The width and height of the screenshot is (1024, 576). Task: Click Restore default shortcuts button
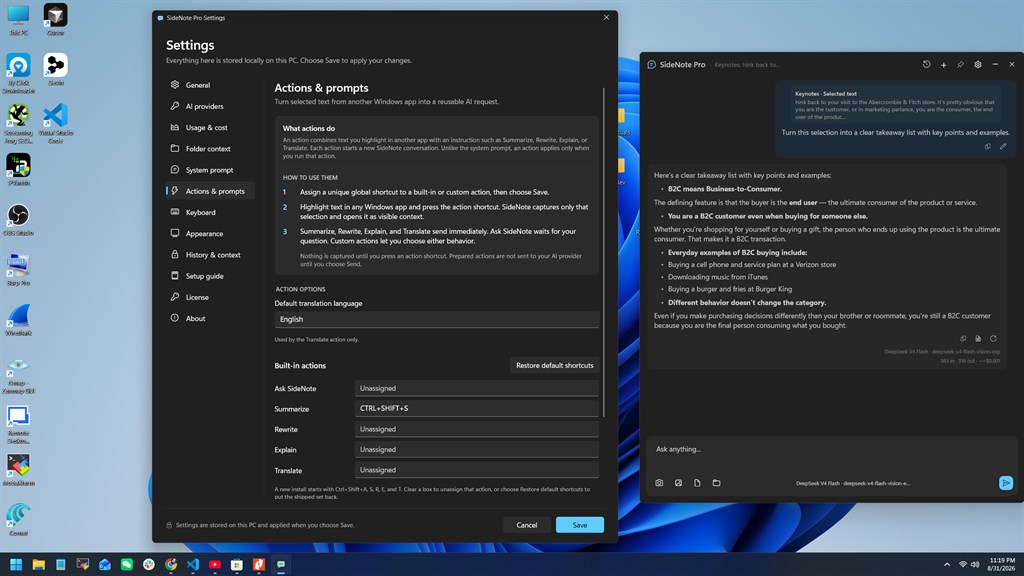click(x=554, y=365)
